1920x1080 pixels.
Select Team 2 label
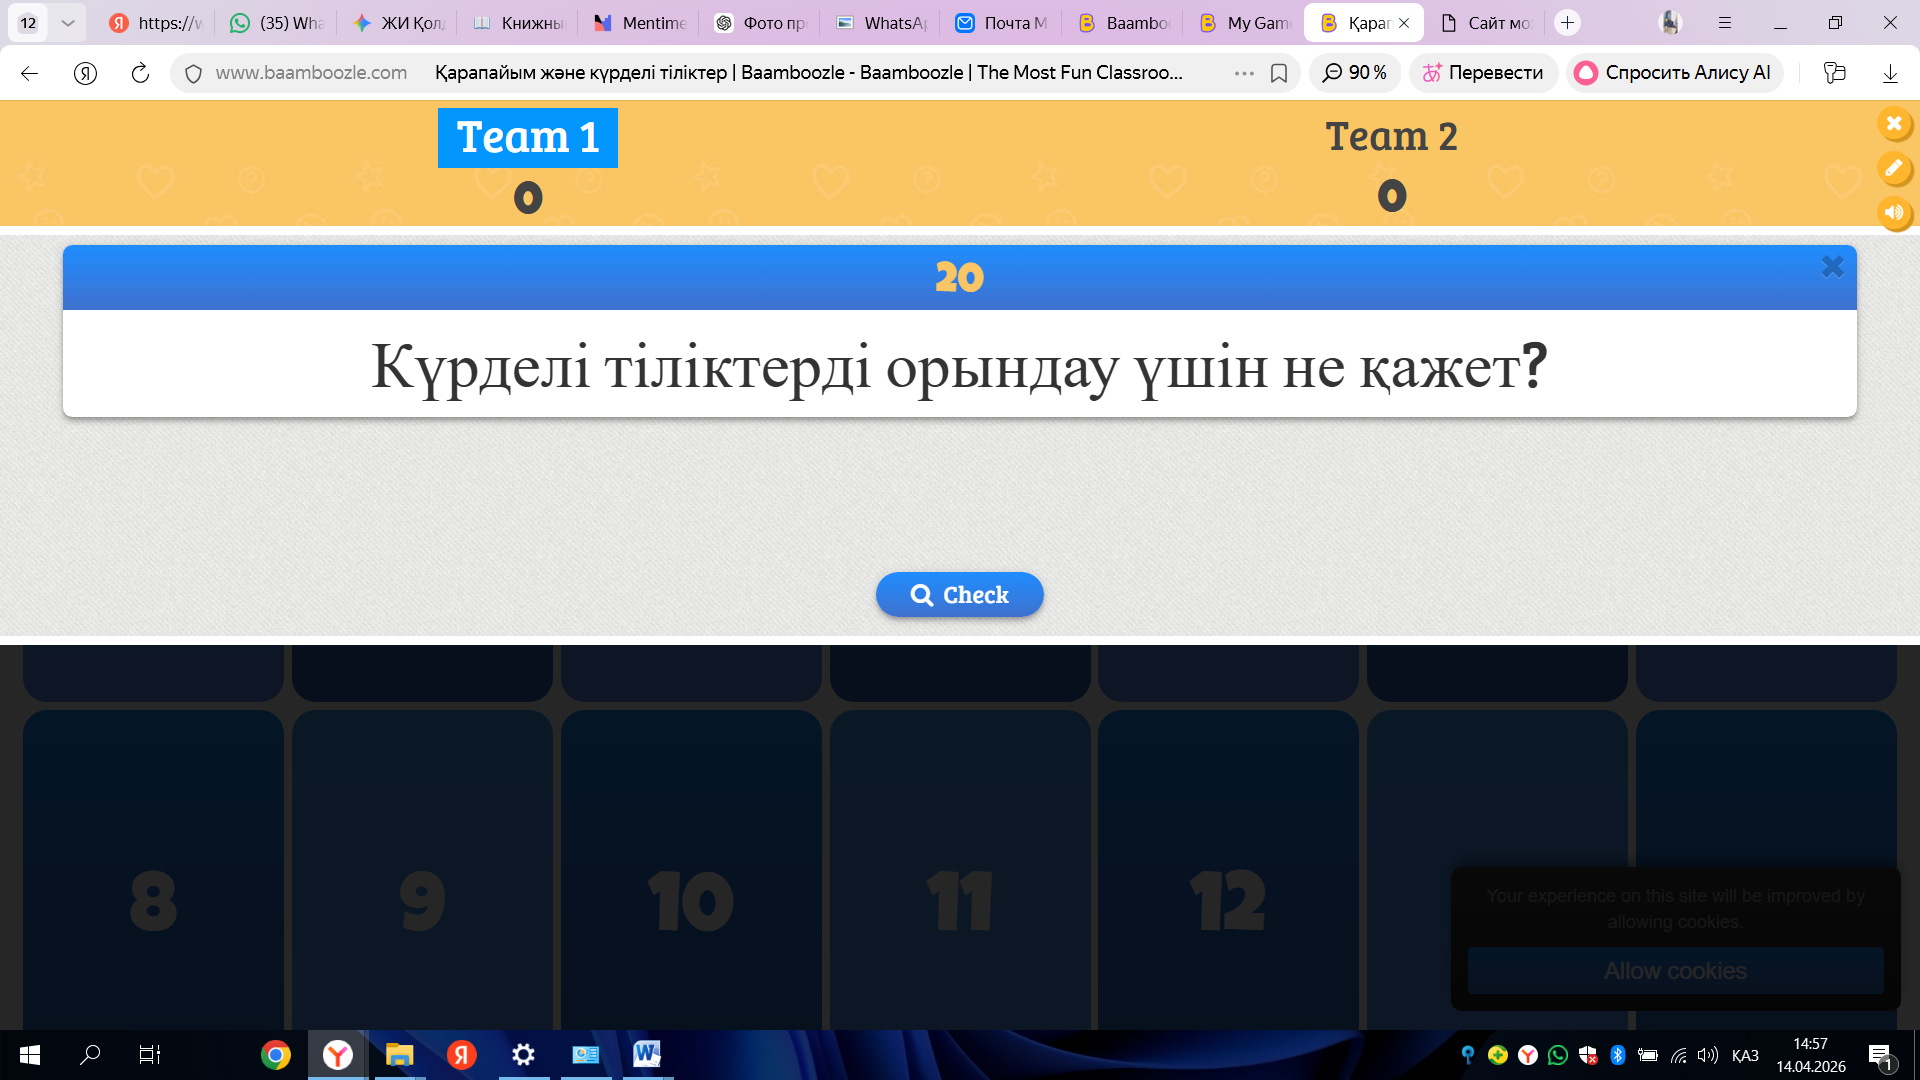(1391, 137)
